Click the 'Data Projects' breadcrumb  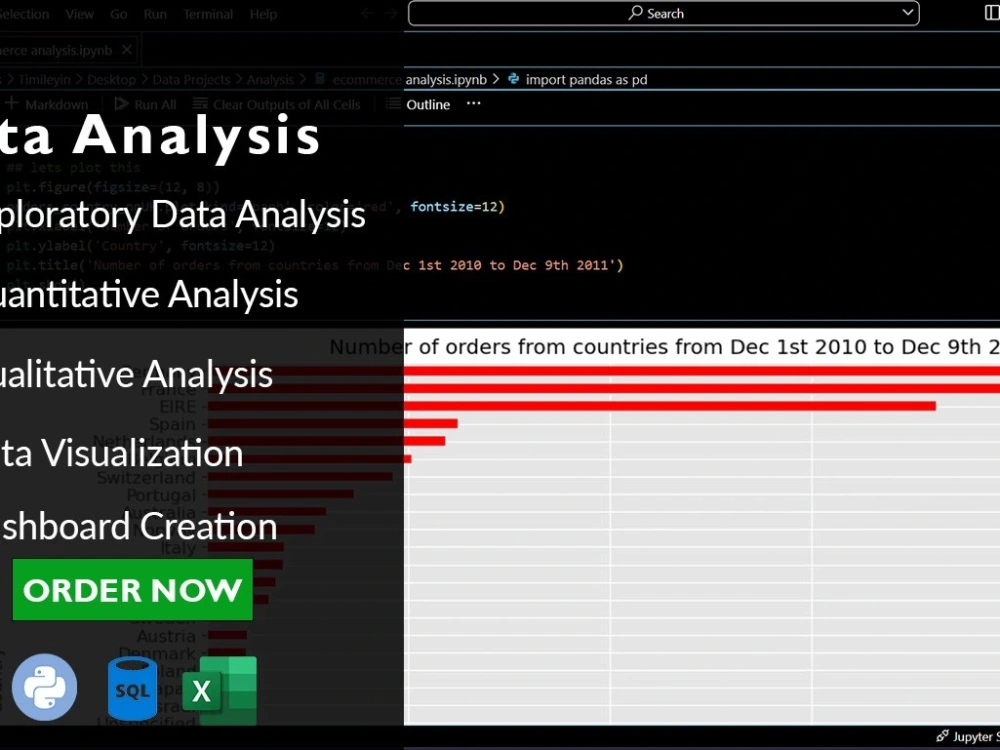click(x=191, y=80)
